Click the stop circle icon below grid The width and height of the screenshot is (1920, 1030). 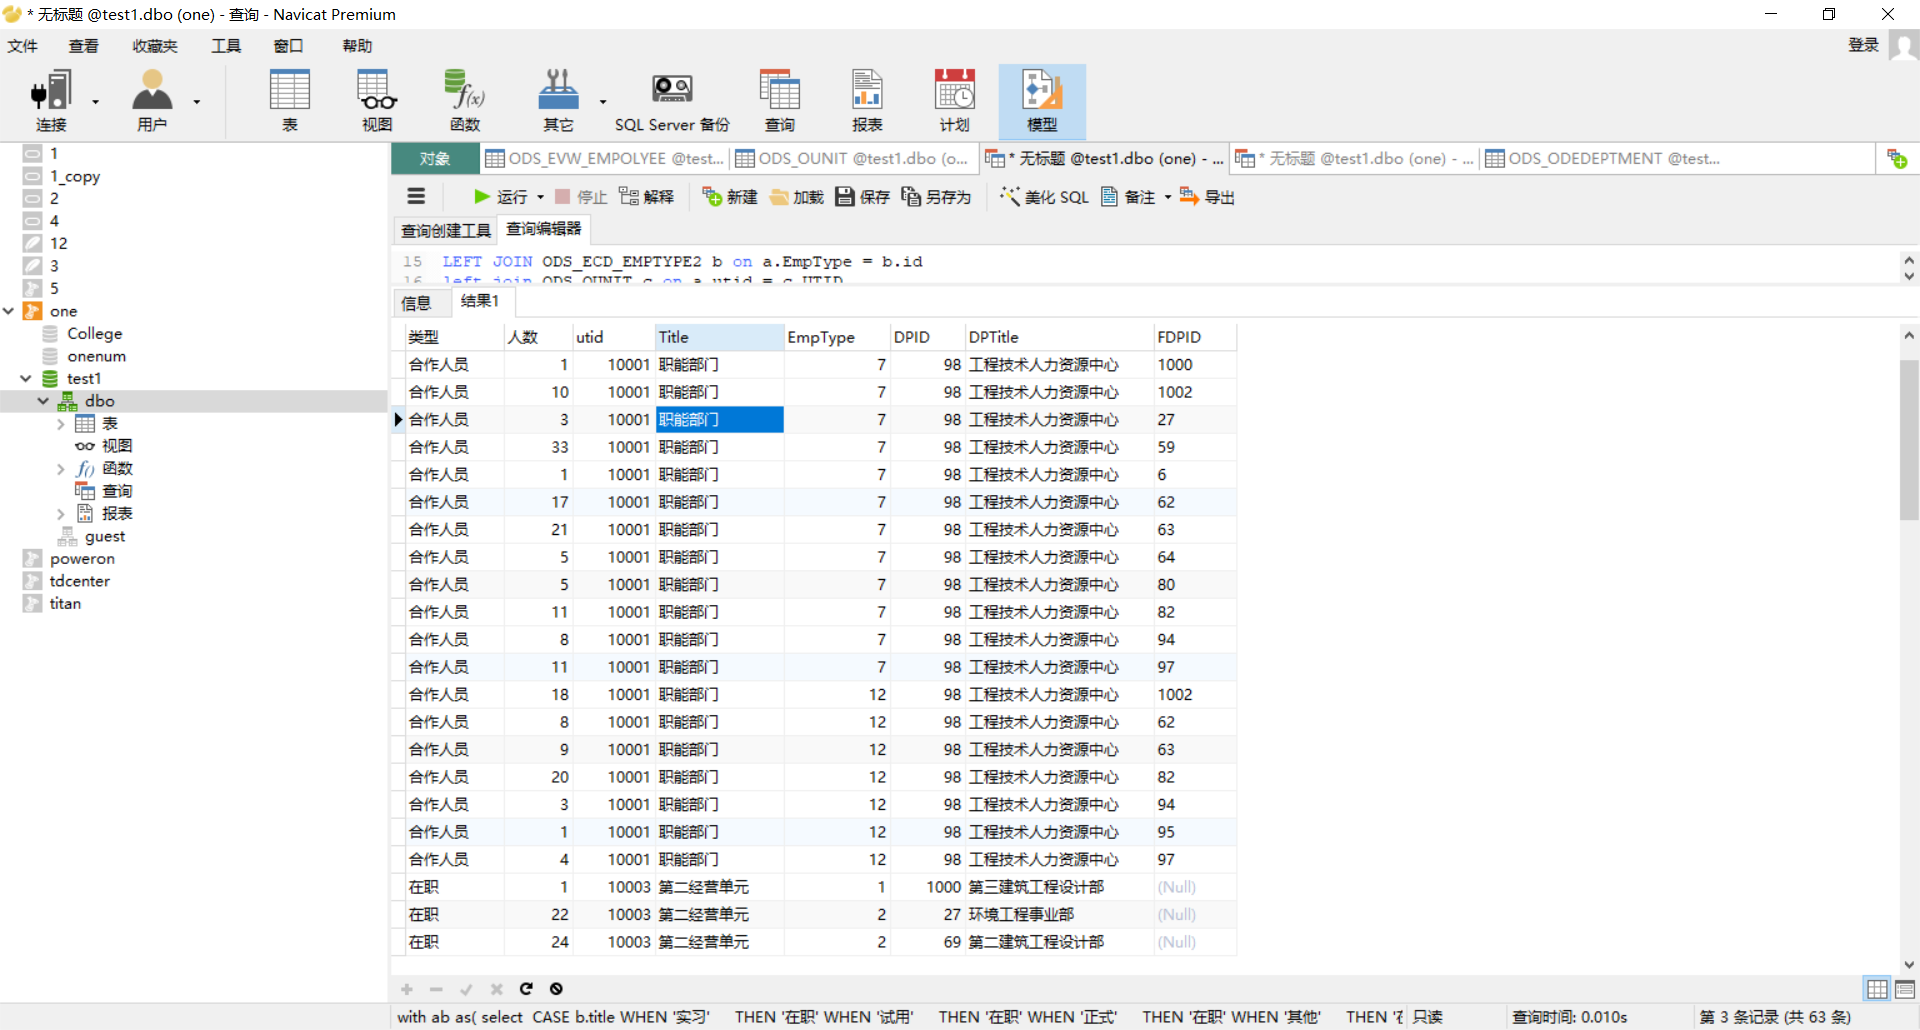point(556,989)
